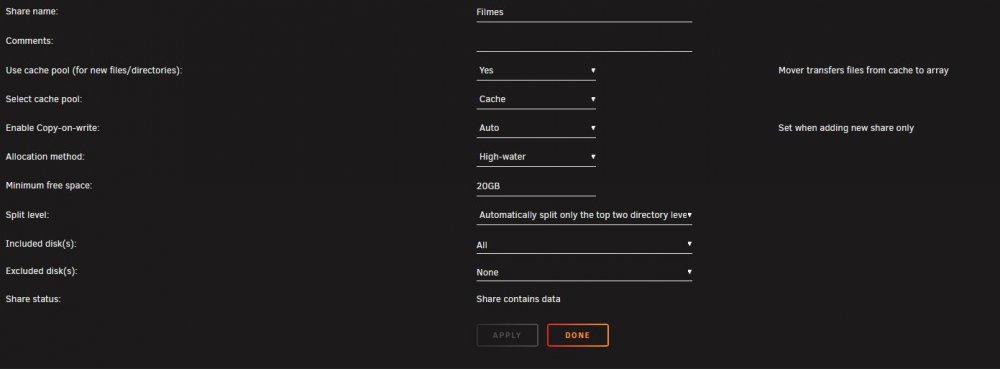Click the arrow icon beside High-water
Screen dimensions: 1000x369
[593, 157]
